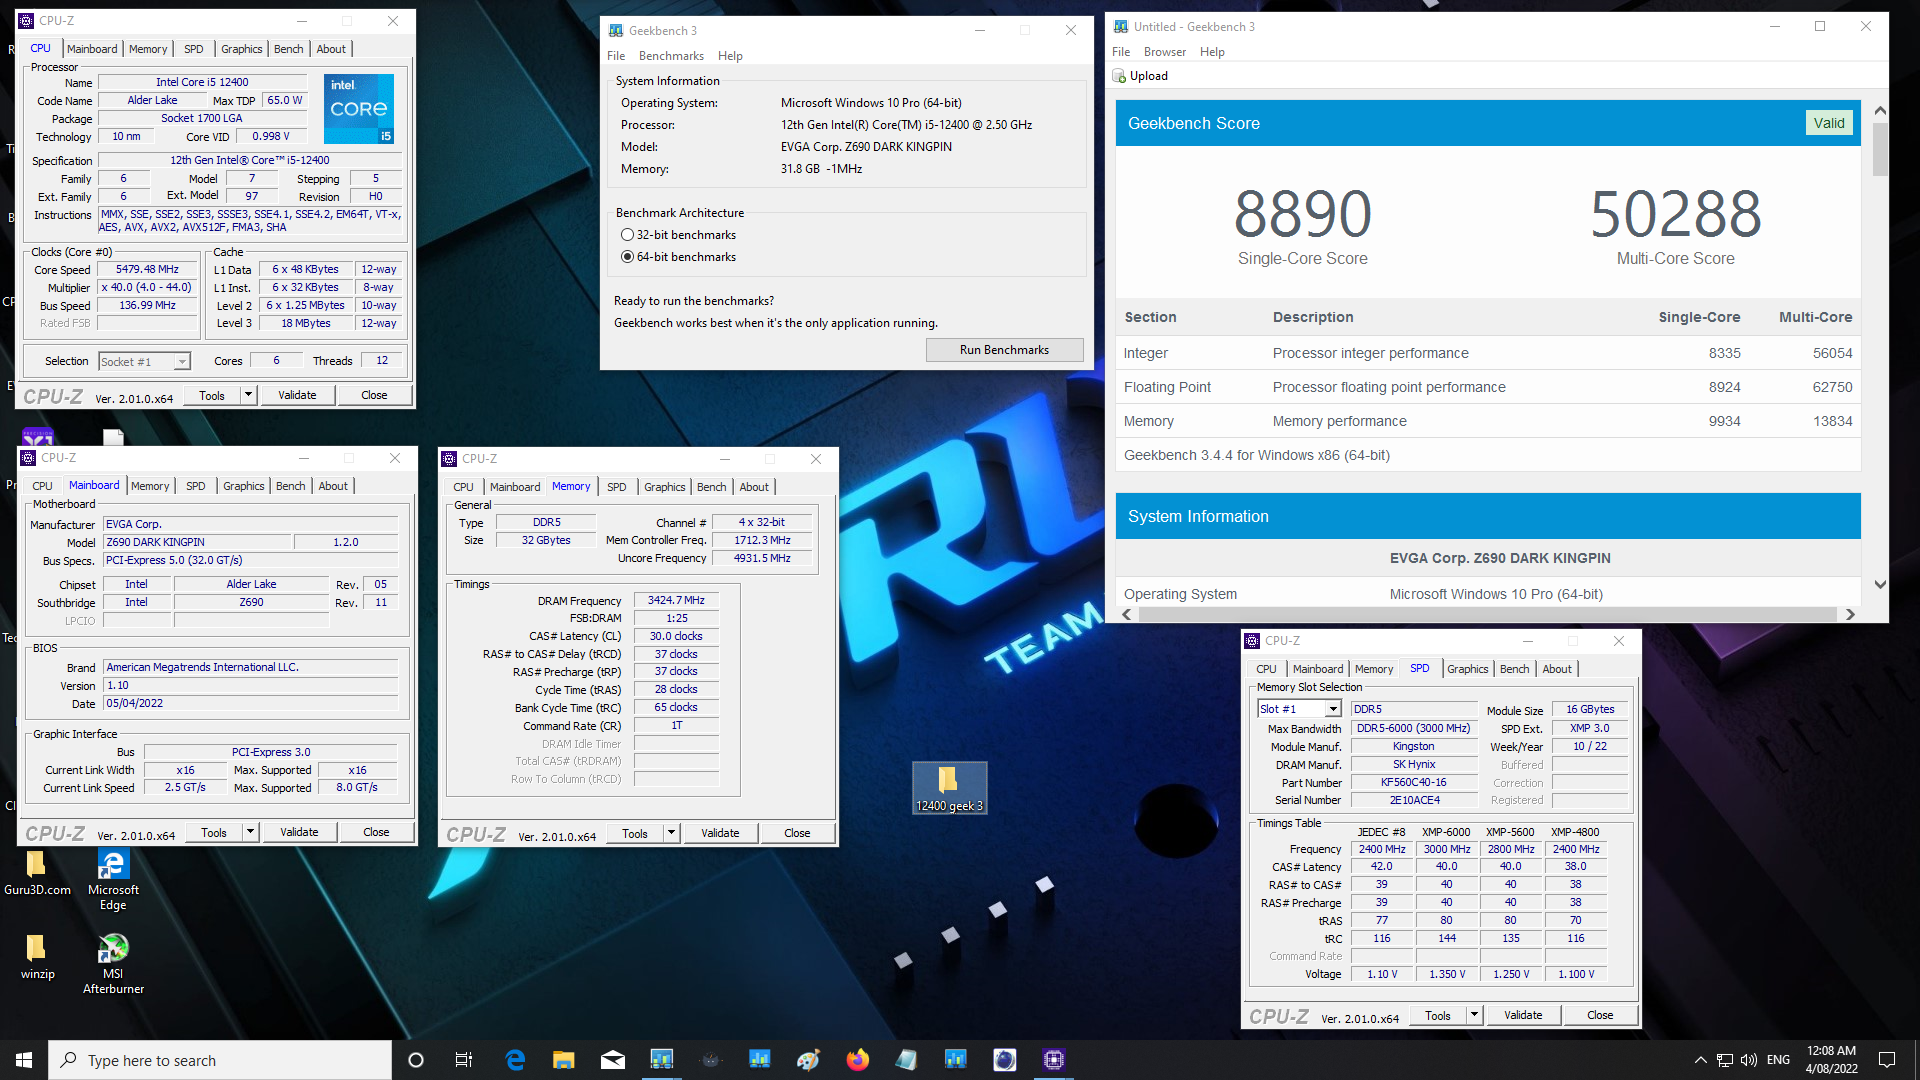This screenshot has width=1920, height=1080.
Task: Launch MSI Afterburner desktop shortcut
Action: 113,964
